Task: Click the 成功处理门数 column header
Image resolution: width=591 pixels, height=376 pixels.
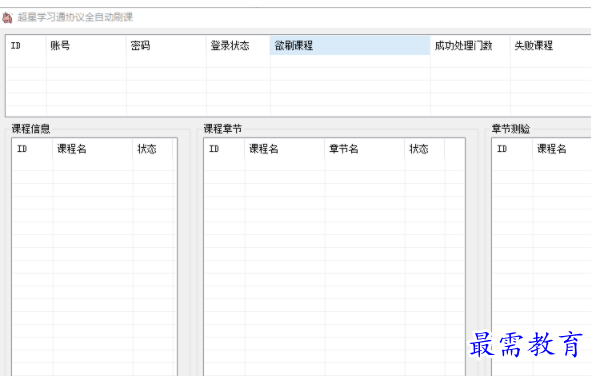Action: (x=470, y=46)
